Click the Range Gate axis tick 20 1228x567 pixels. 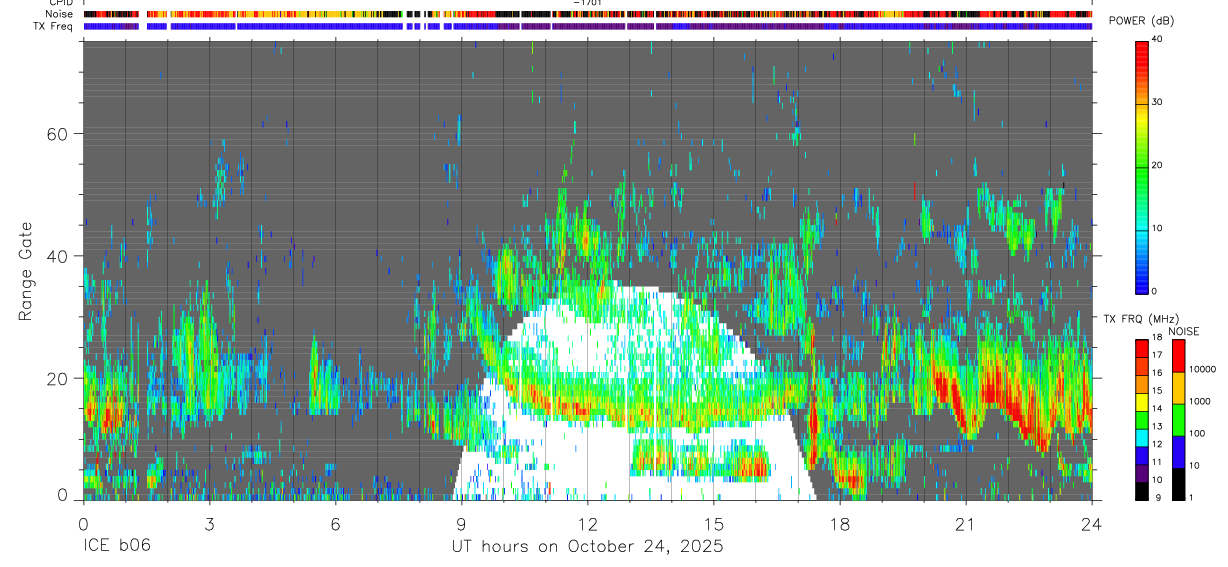59,378
